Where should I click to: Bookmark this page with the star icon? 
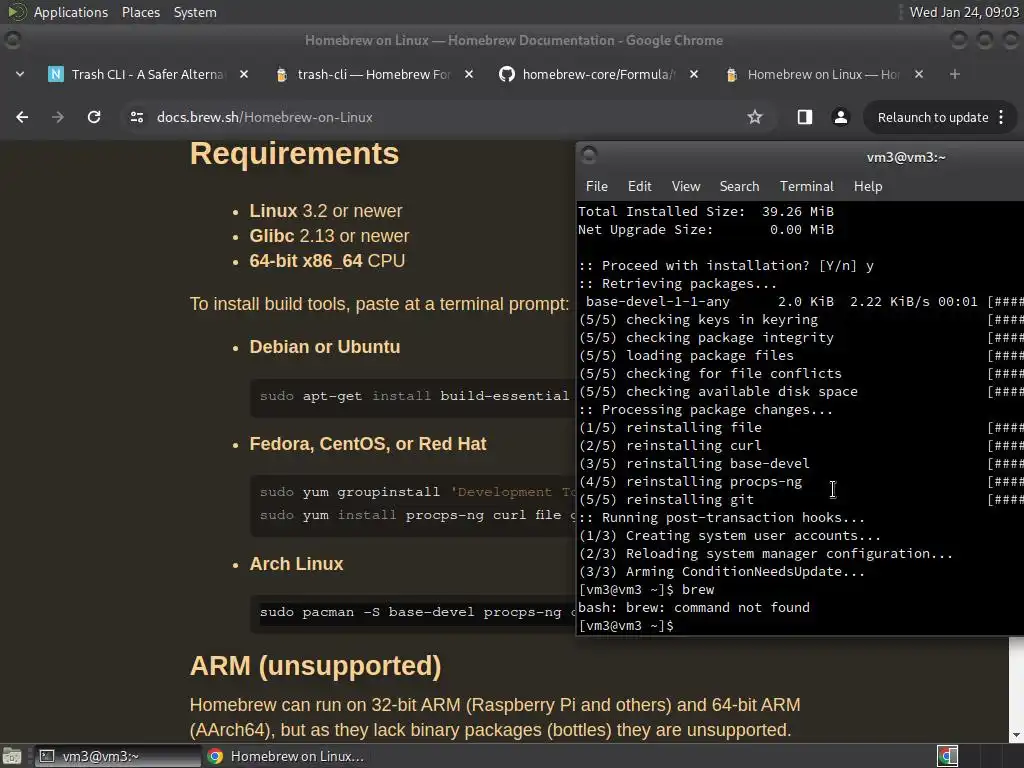tap(755, 117)
